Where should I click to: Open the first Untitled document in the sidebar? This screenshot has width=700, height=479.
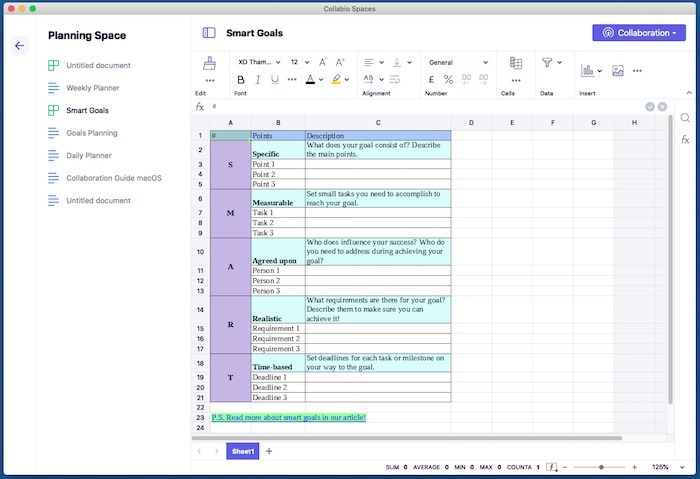point(98,66)
